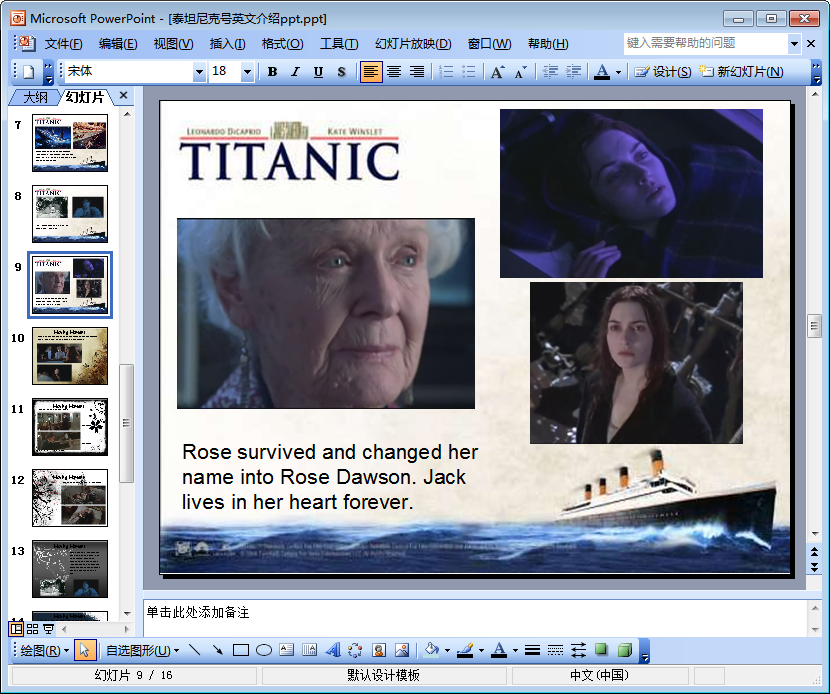Open the font name dropdown

coord(199,72)
